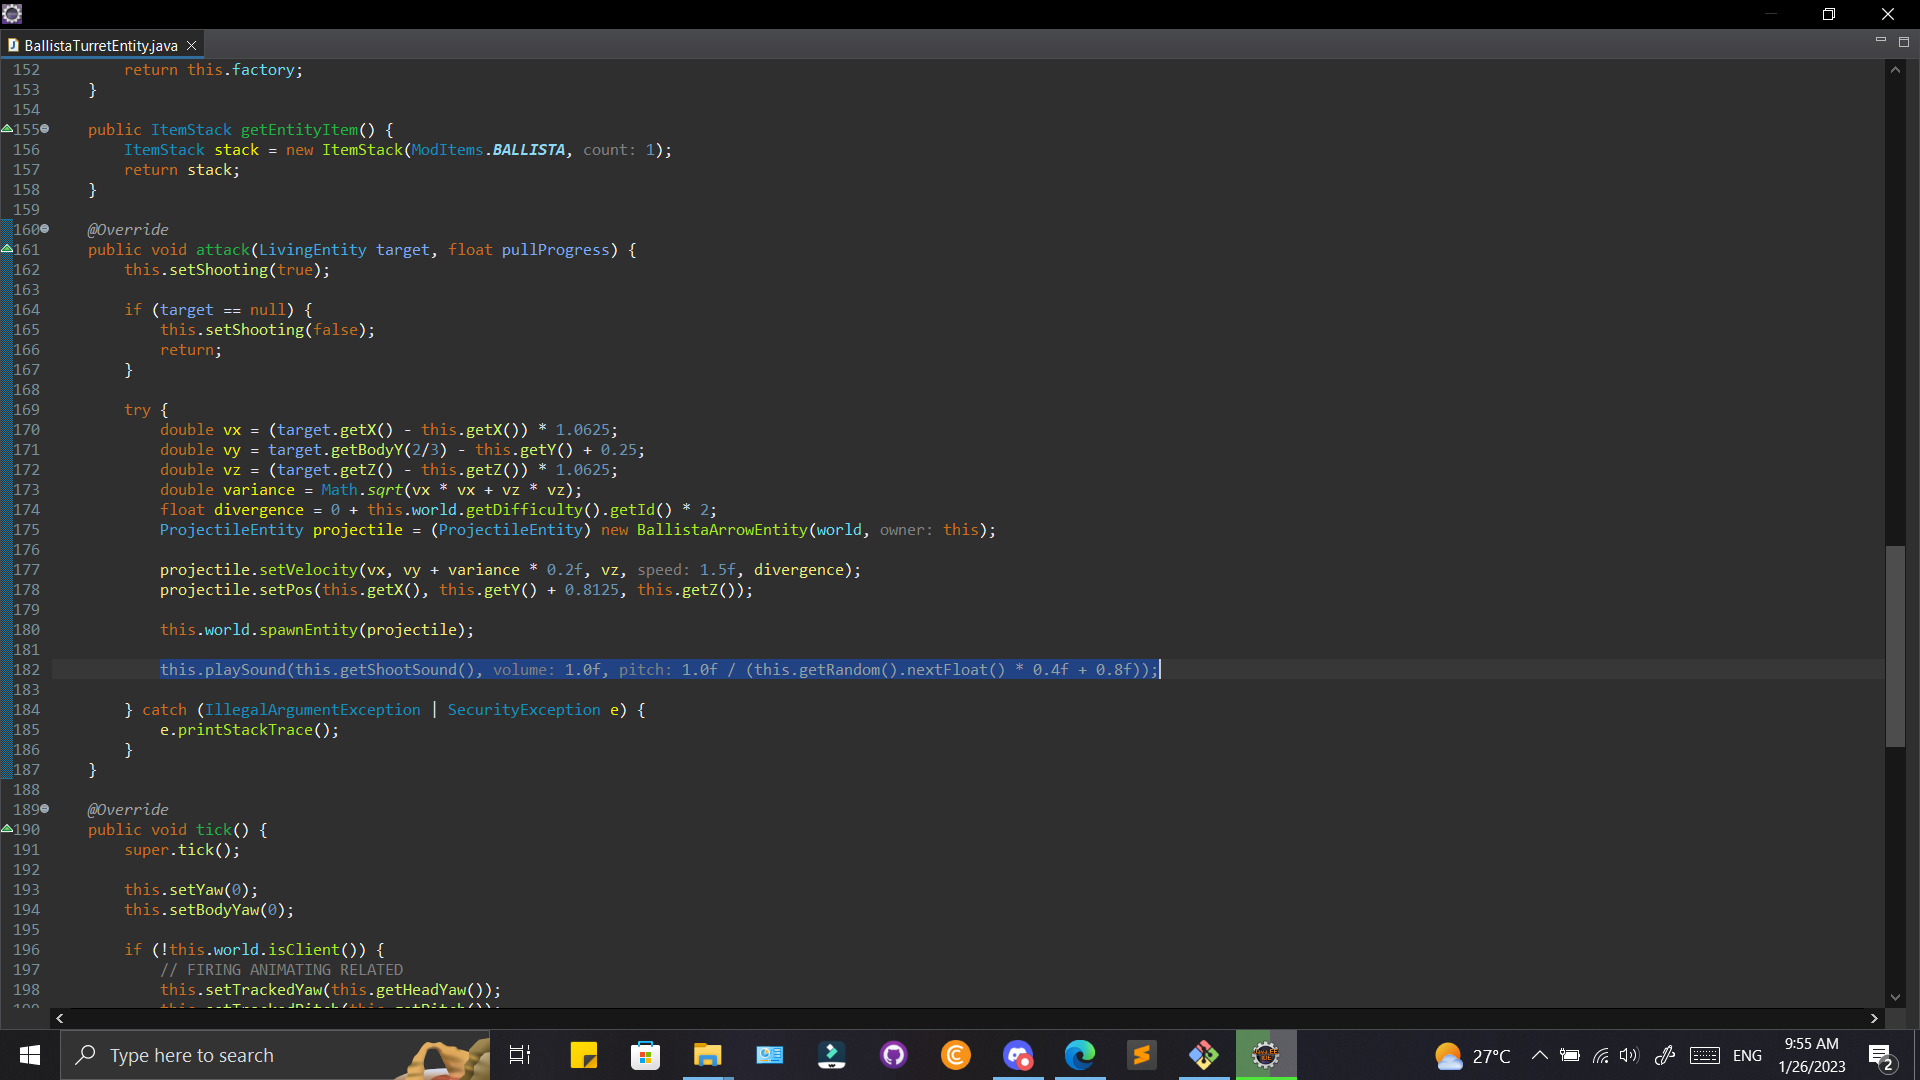Image resolution: width=1920 pixels, height=1080 pixels.
Task: Click the override marker triangle at line 190
Action: pos(7,829)
